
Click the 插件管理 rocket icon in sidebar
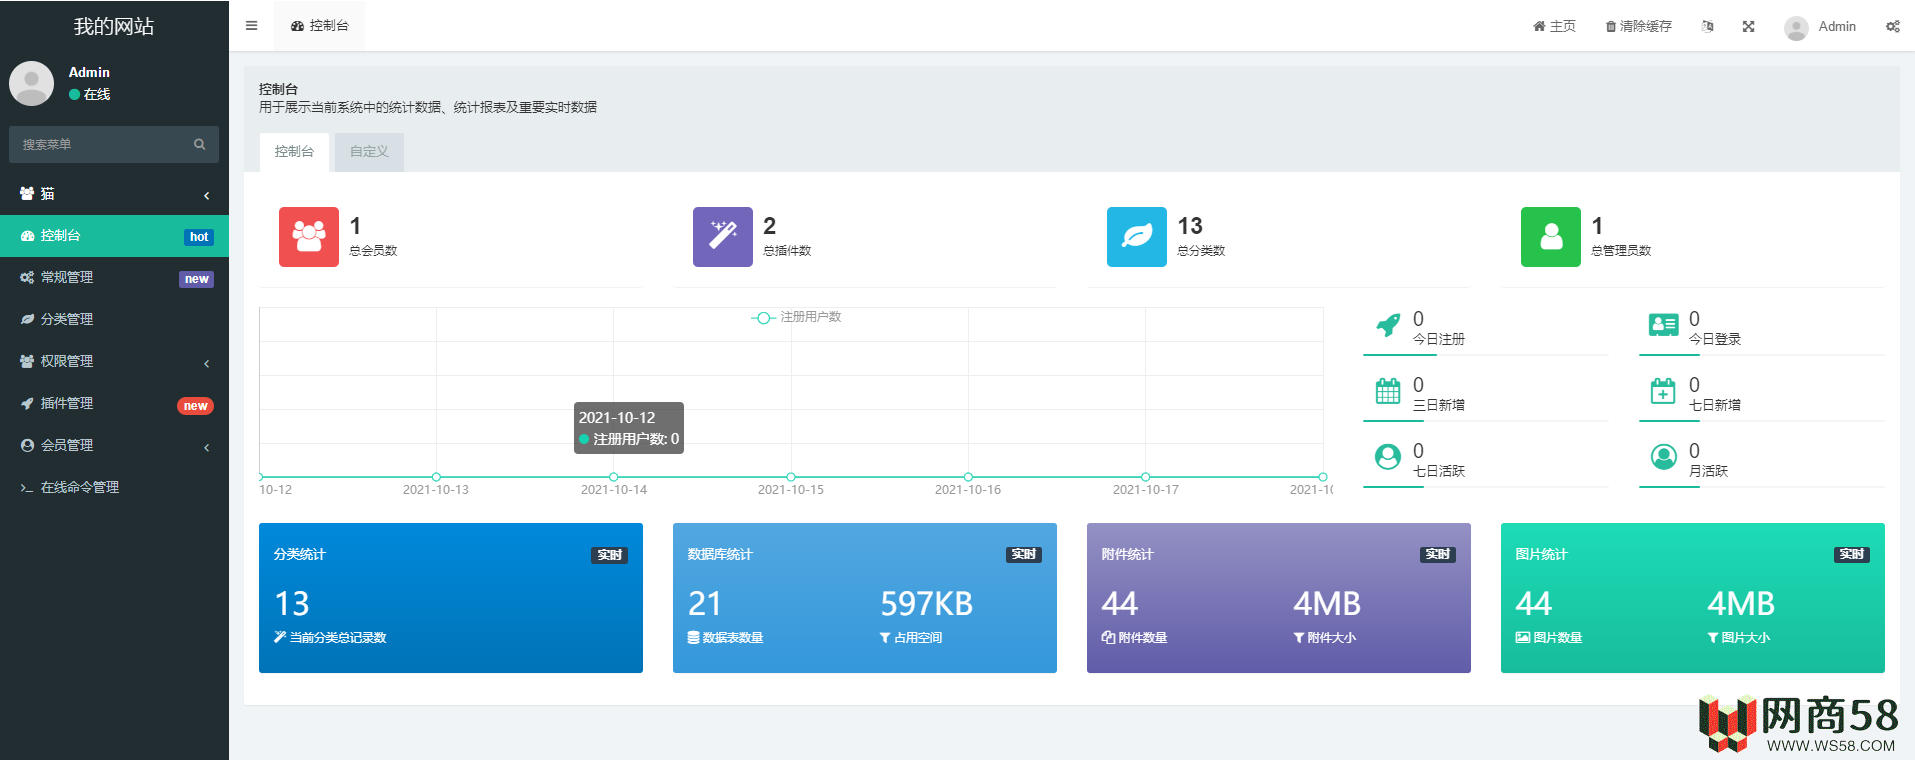[x=27, y=404]
